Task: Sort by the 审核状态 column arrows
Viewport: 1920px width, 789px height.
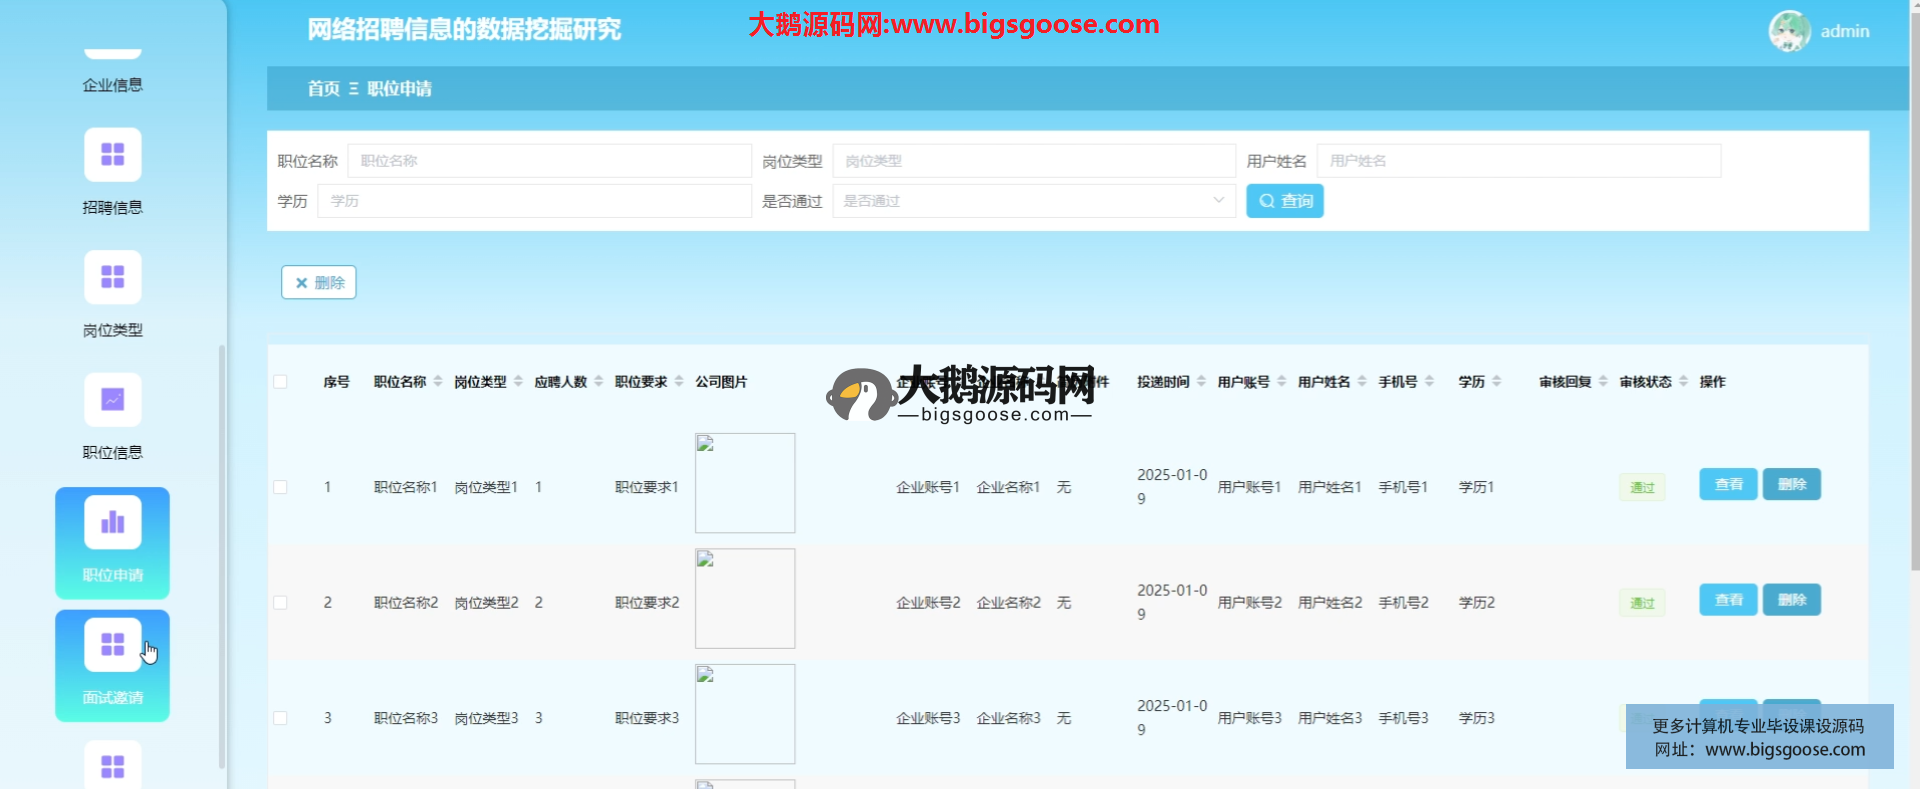Action: [1683, 381]
